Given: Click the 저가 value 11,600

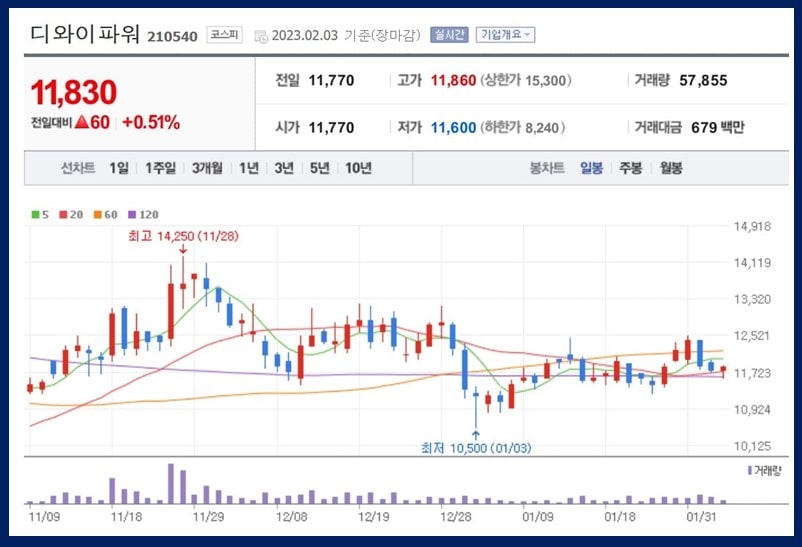Looking at the screenshot, I should (x=453, y=127).
